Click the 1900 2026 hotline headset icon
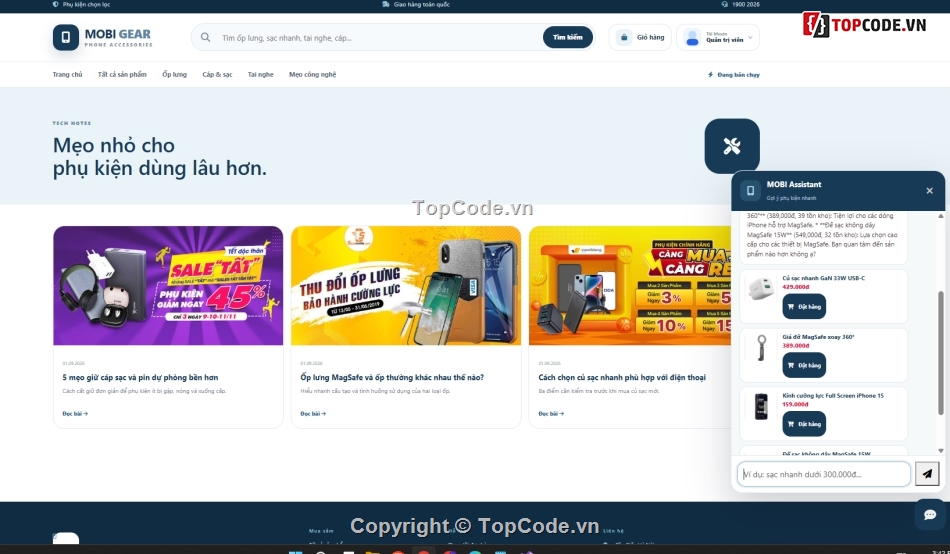950x554 pixels. click(725, 4)
